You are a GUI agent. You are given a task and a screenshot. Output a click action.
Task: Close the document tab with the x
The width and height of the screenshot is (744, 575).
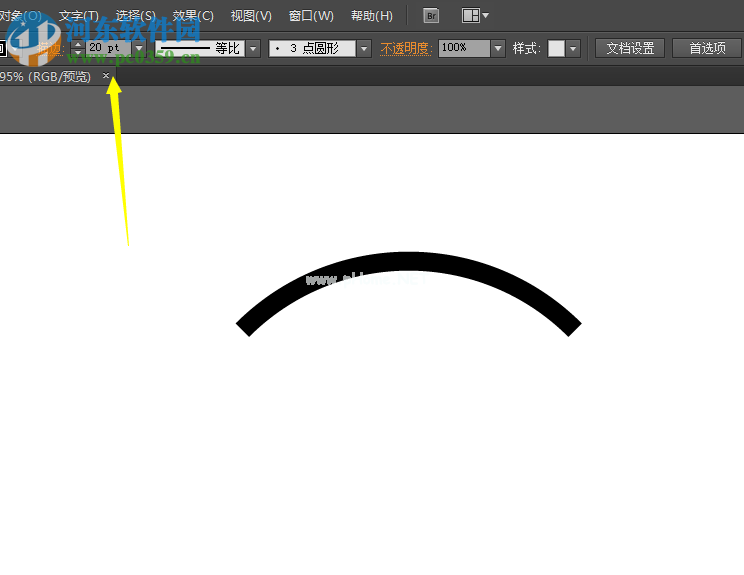(106, 76)
